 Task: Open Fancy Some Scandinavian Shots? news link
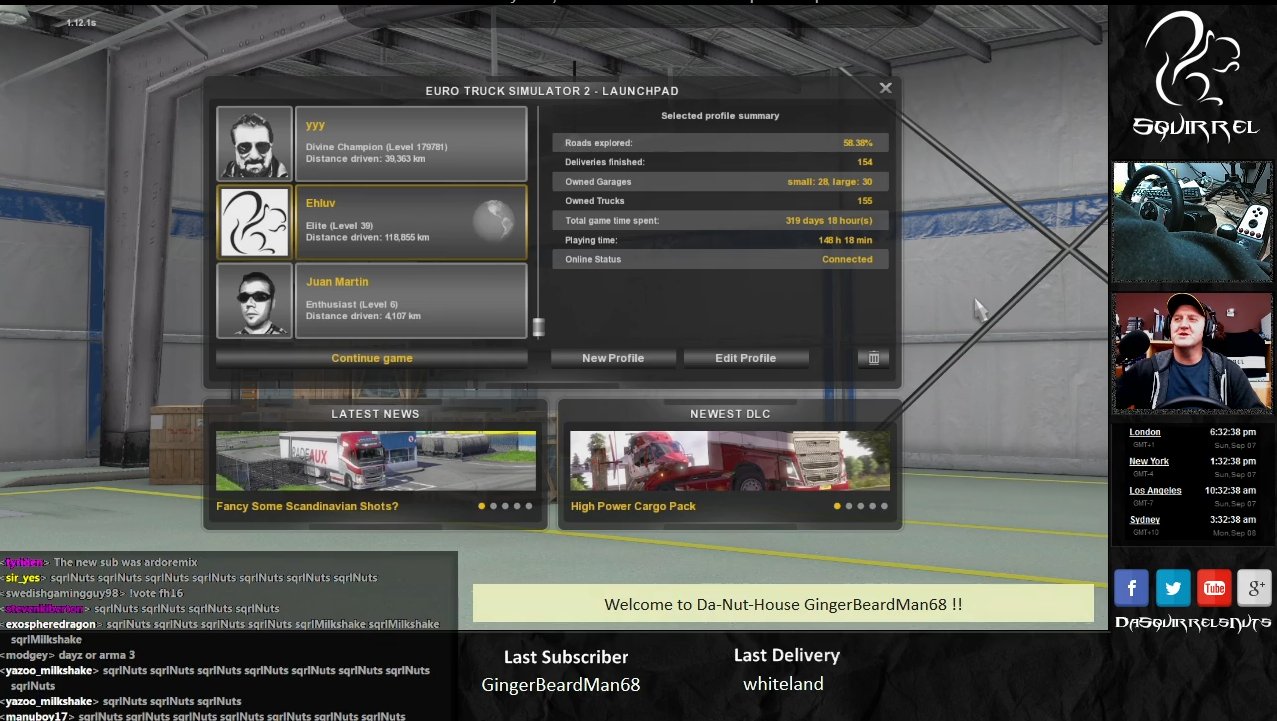click(307, 506)
